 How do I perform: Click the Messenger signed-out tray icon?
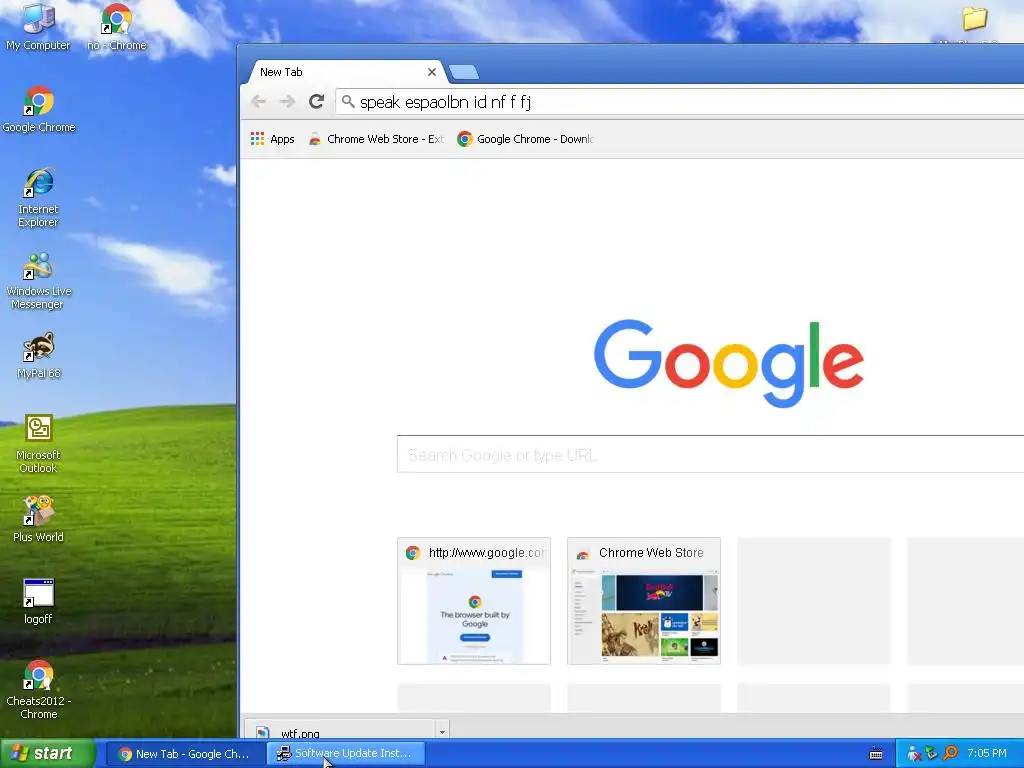pyautogui.click(x=914, y=754)
